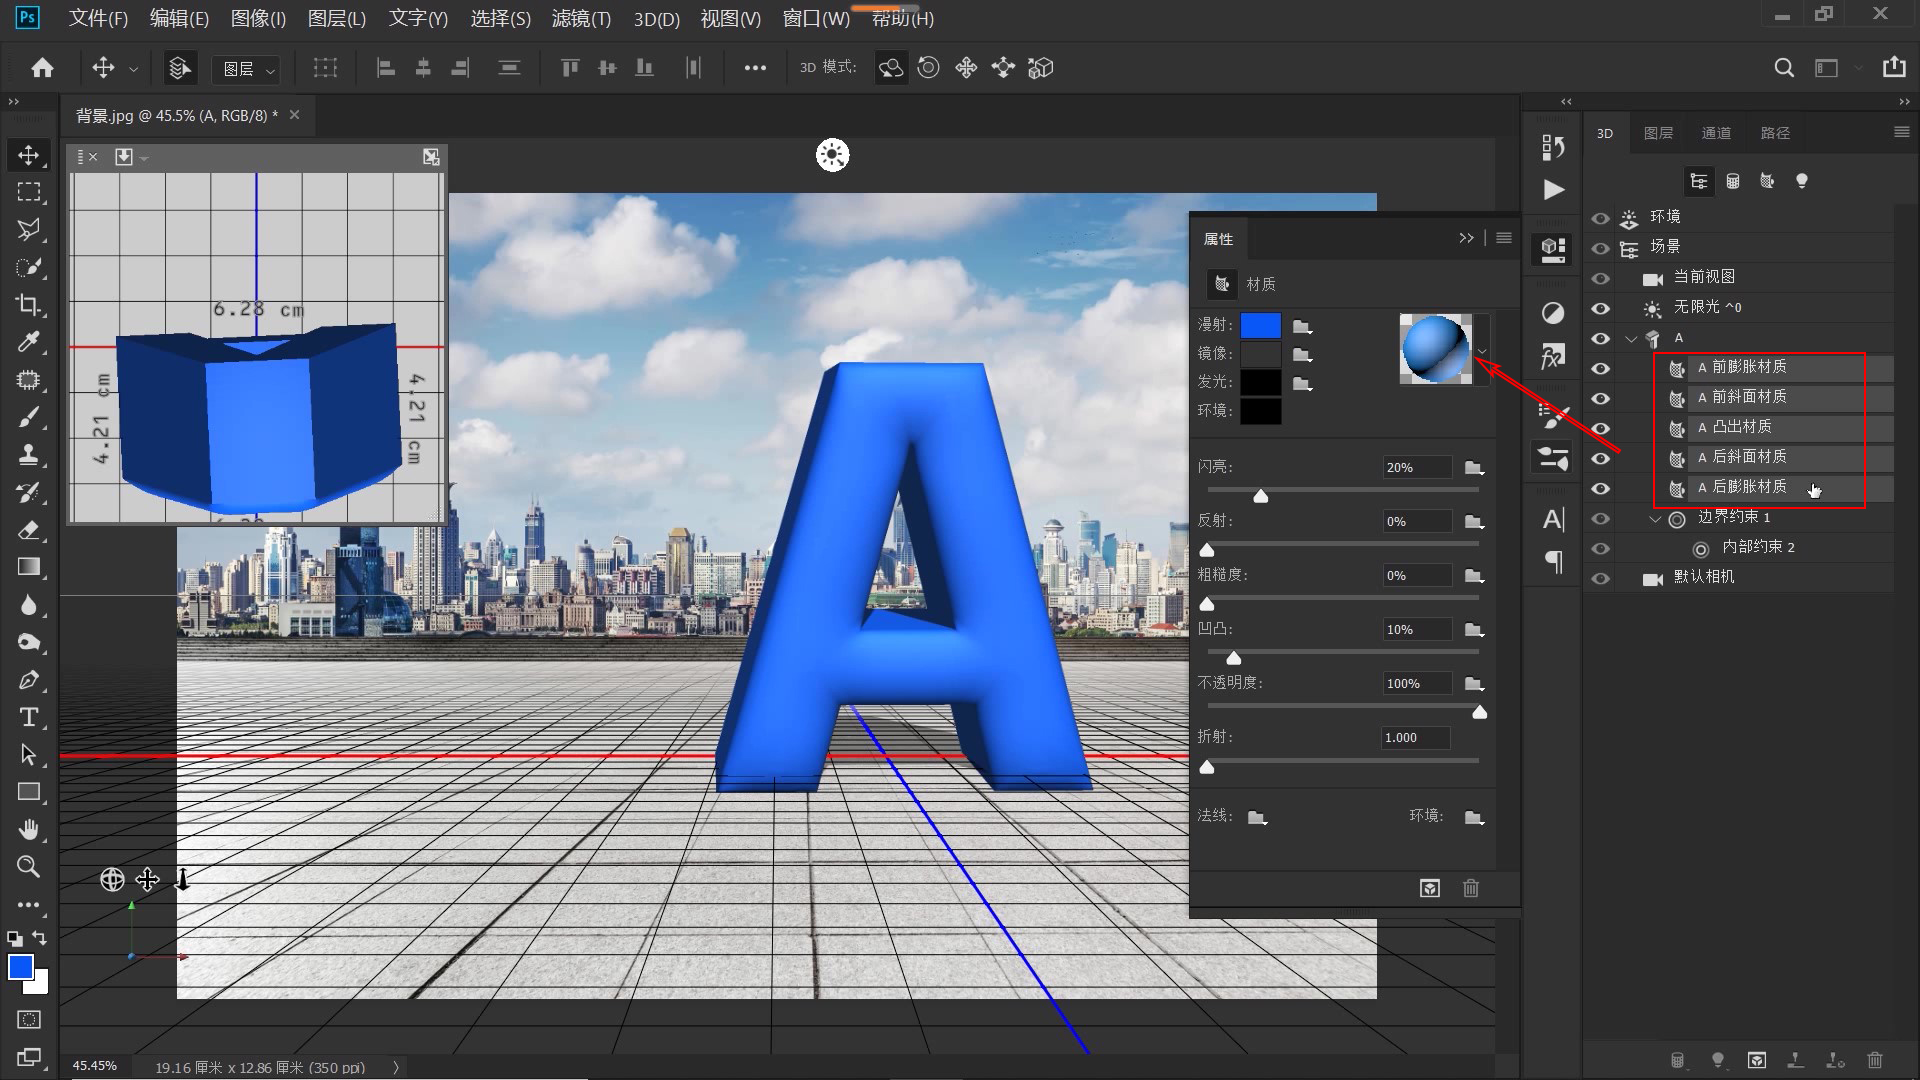The height and width of the screenshot is (1080, 1920).
Task: Choose the Orbit 3D camera mode icon
Action: 890,67
